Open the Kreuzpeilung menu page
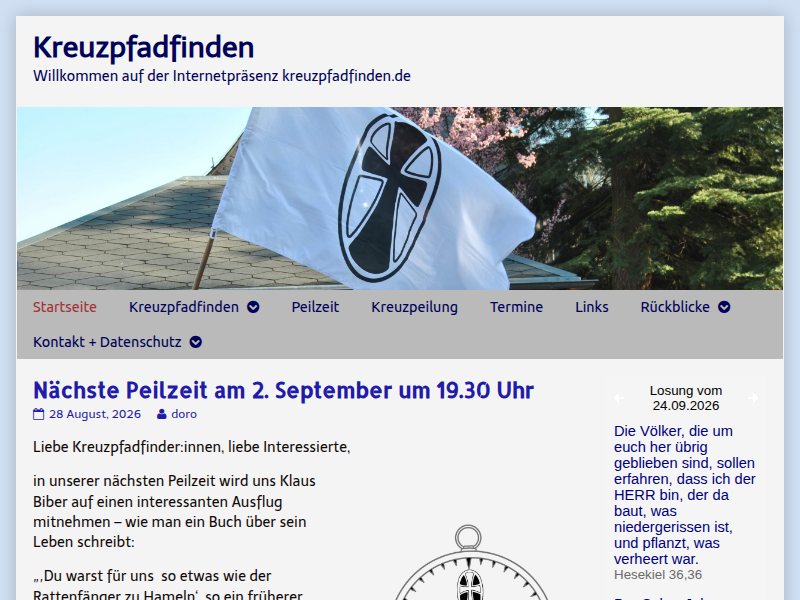The width and height of the screenshot is (800, 600). click(414, 307)
